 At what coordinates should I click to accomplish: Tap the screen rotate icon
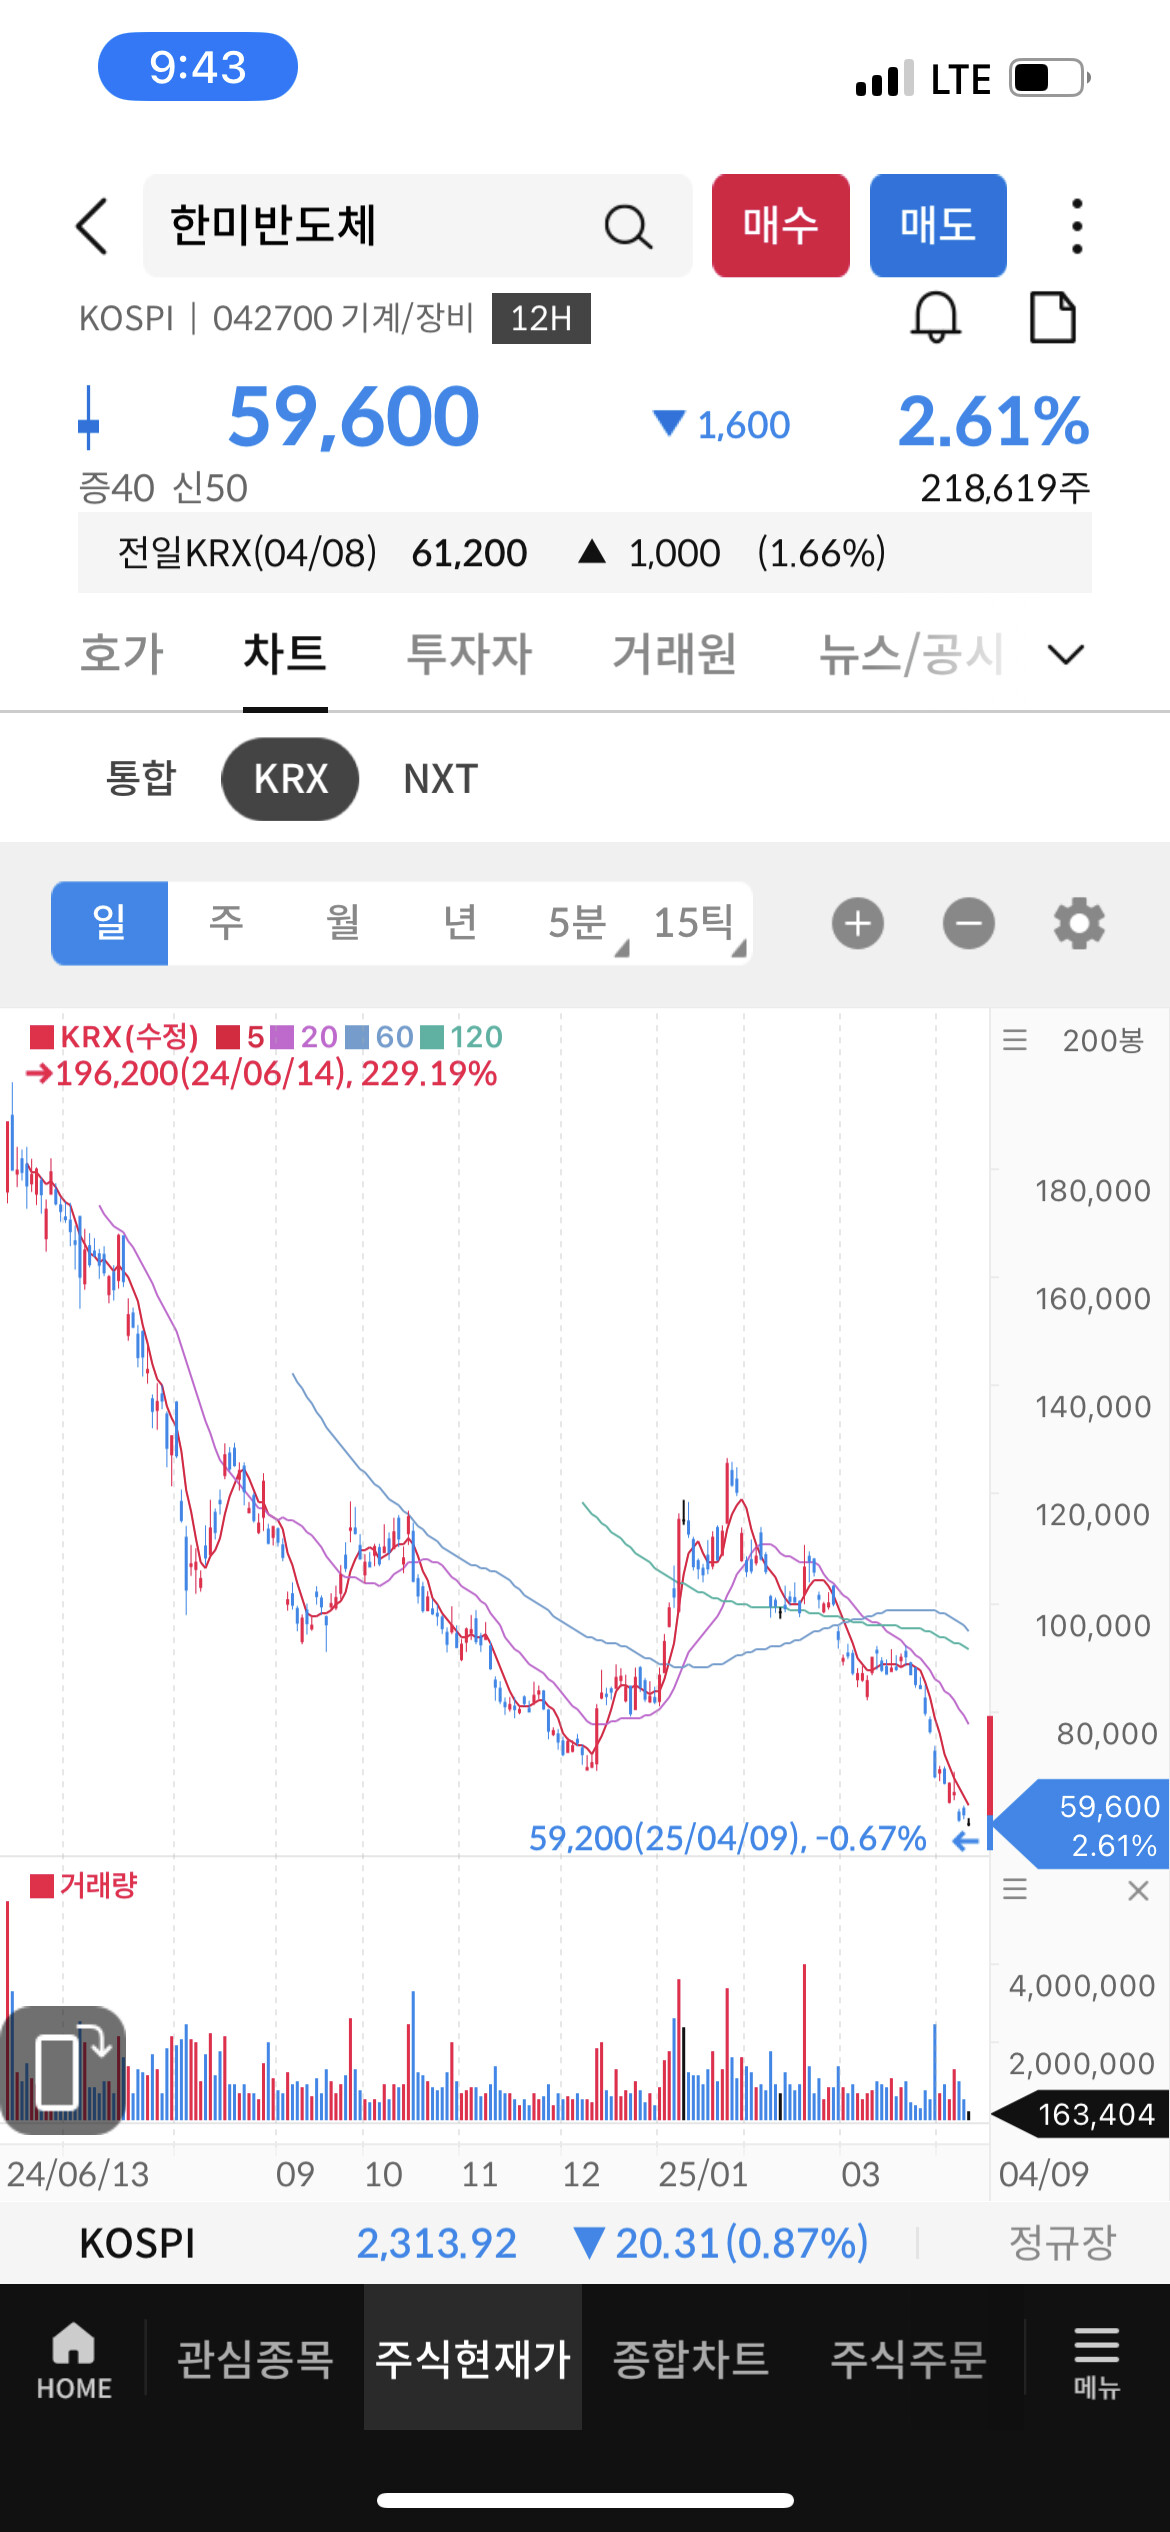coord(63,2070)
